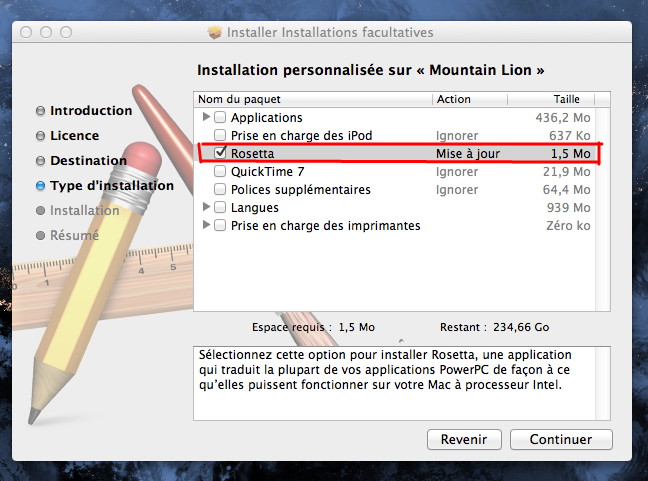Uncheck the Rosetta checkbox
Screen dimensions: 648x481
coord(220,153)
